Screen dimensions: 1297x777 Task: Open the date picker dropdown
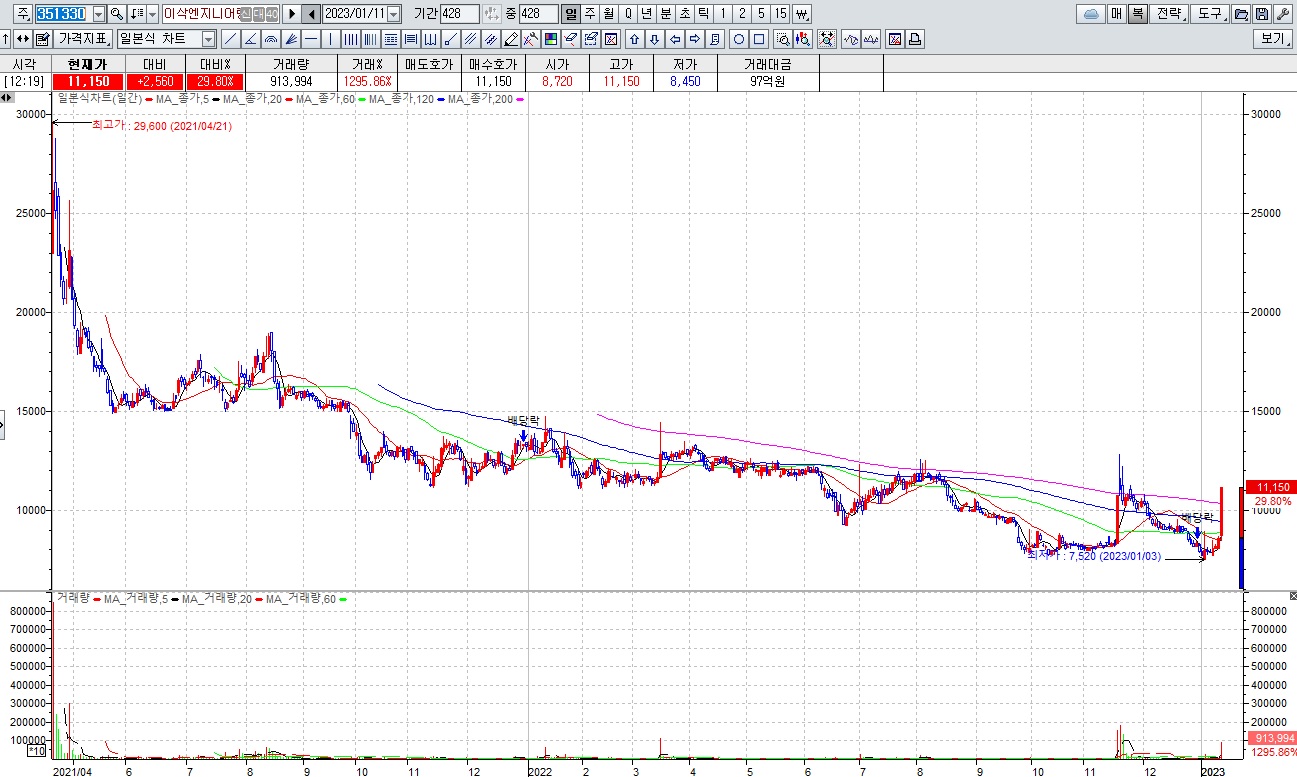click(x=393, y=14)
